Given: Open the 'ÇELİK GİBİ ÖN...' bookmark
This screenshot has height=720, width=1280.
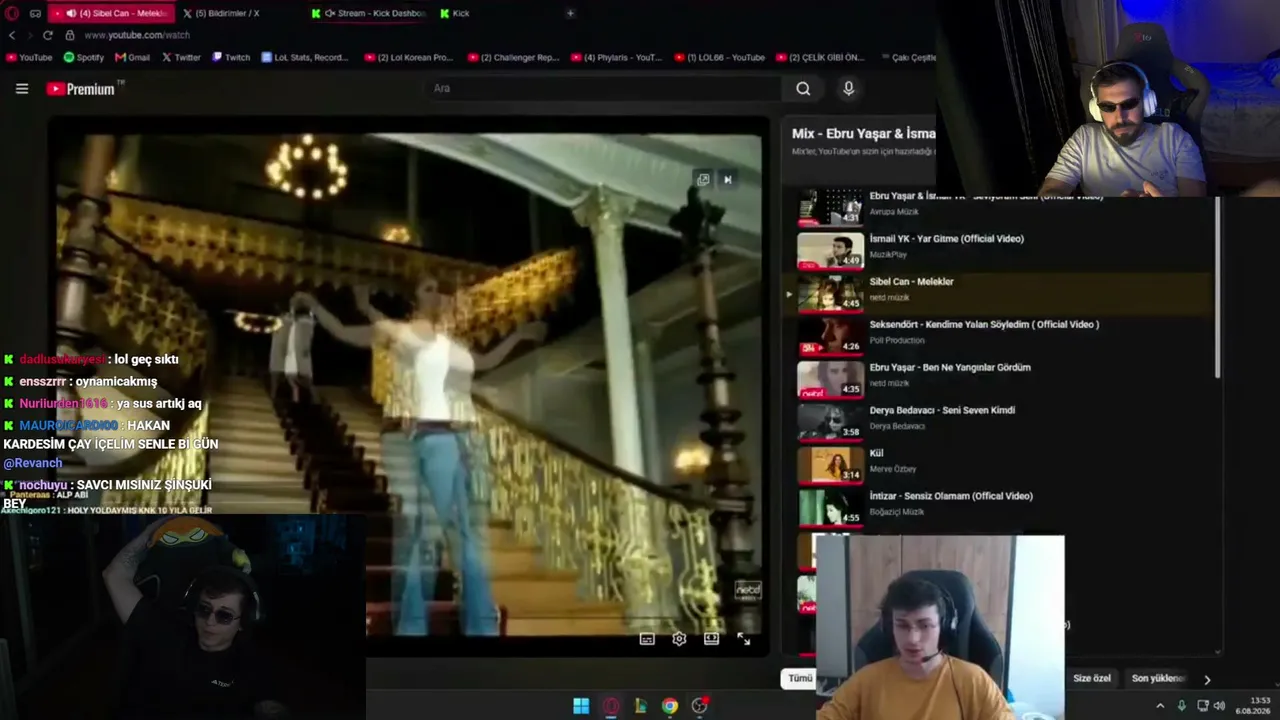Looking at the screenshot, I should click(820, 57).
